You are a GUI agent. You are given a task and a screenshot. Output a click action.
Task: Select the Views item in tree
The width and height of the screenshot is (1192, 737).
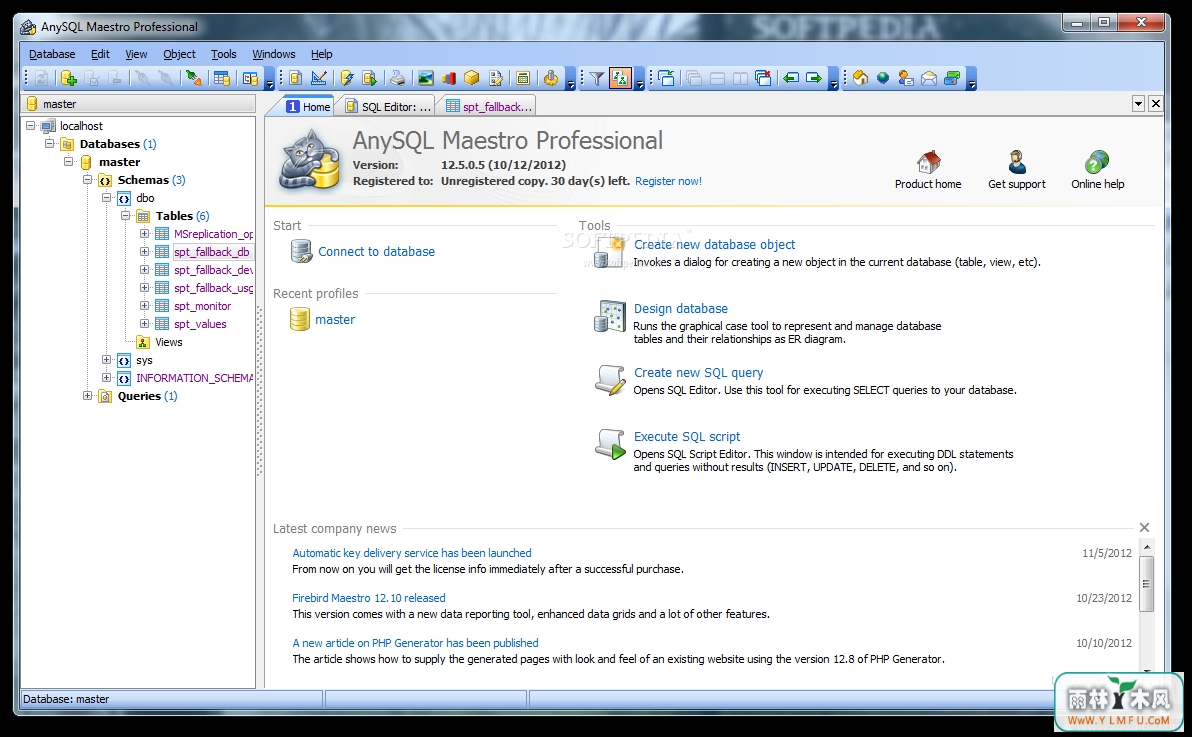pyautogui.click(x=169, y=342)
